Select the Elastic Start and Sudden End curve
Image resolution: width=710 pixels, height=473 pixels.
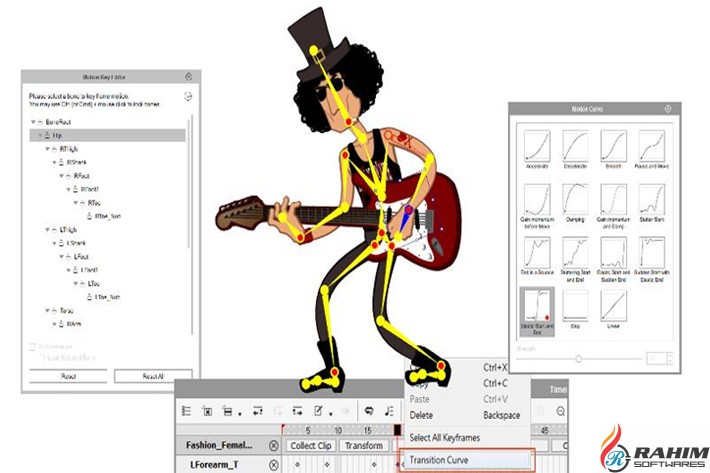(614, 259)
